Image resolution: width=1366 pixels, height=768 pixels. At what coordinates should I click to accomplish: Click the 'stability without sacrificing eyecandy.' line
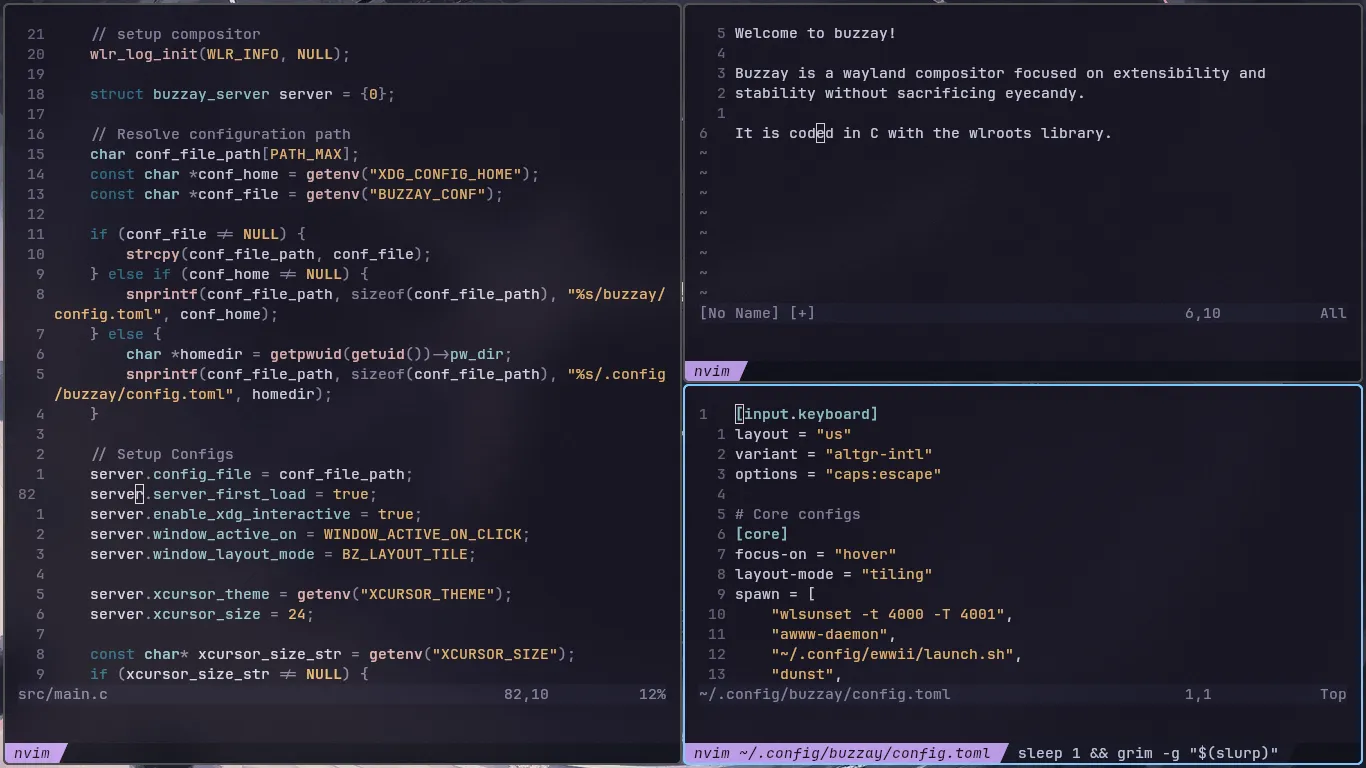910,94
